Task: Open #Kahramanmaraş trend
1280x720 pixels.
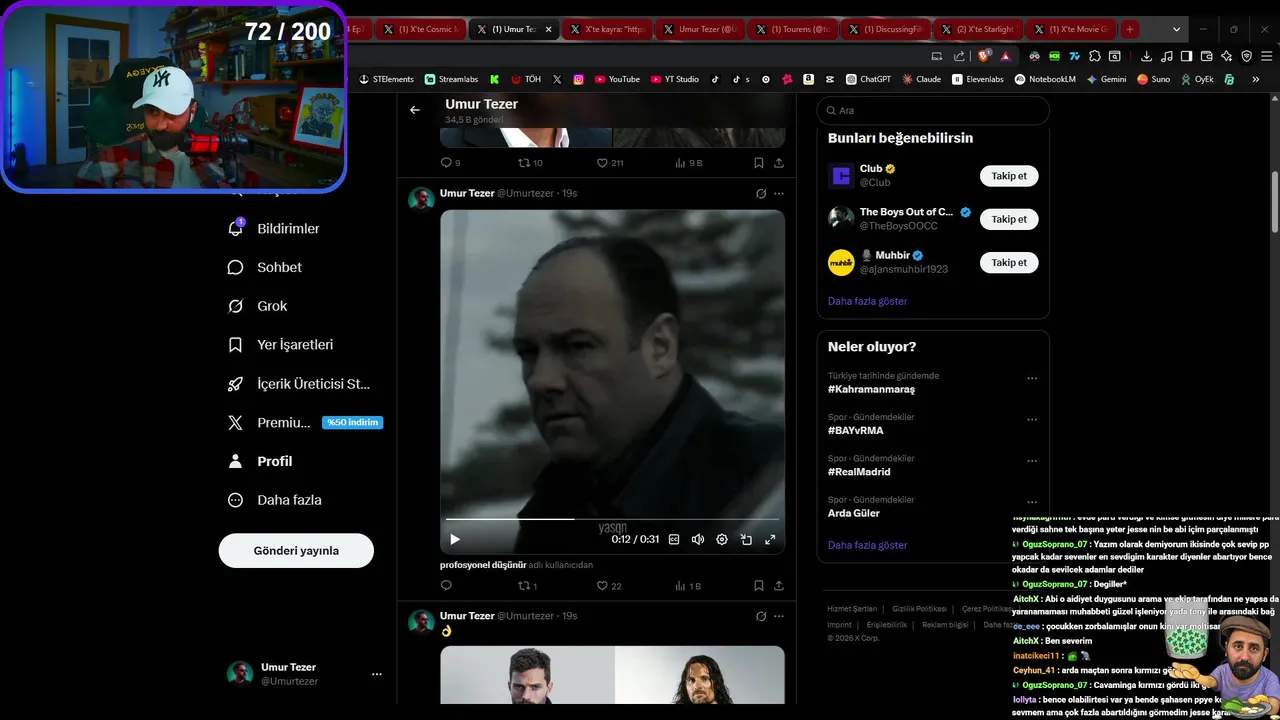Action: coord(871,389)
